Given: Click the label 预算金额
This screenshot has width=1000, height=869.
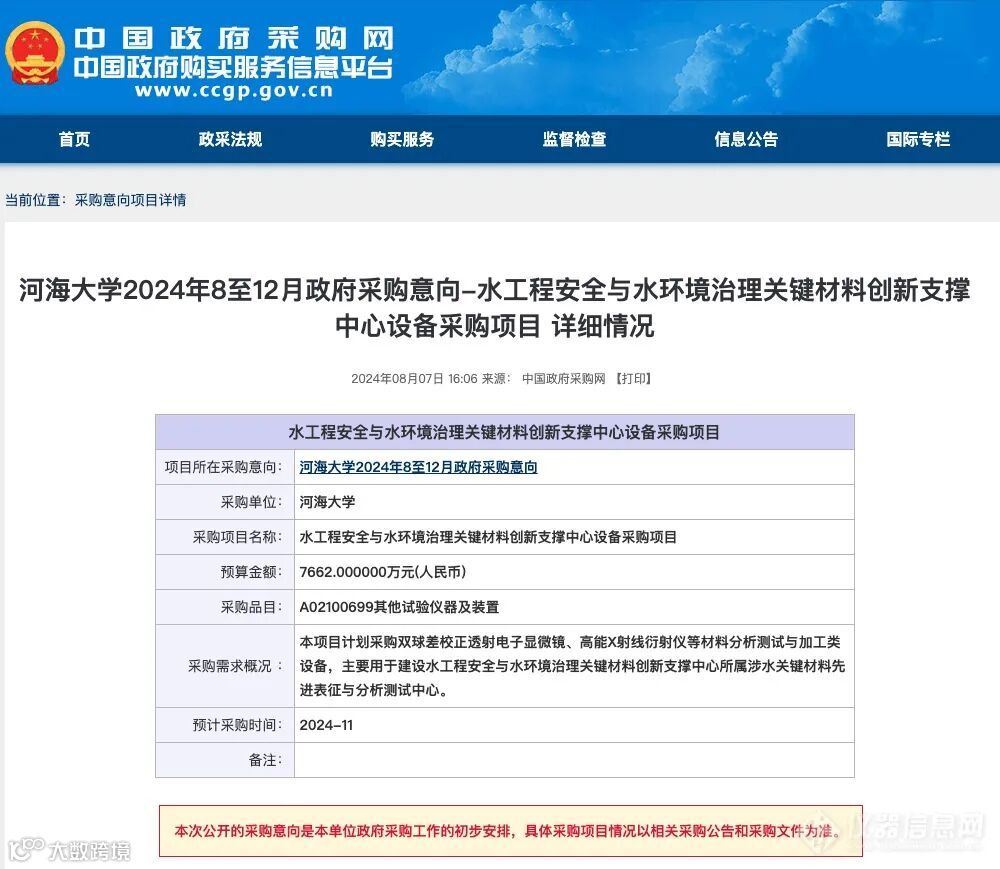Looking at the screenshot, I should coord(251,573).
